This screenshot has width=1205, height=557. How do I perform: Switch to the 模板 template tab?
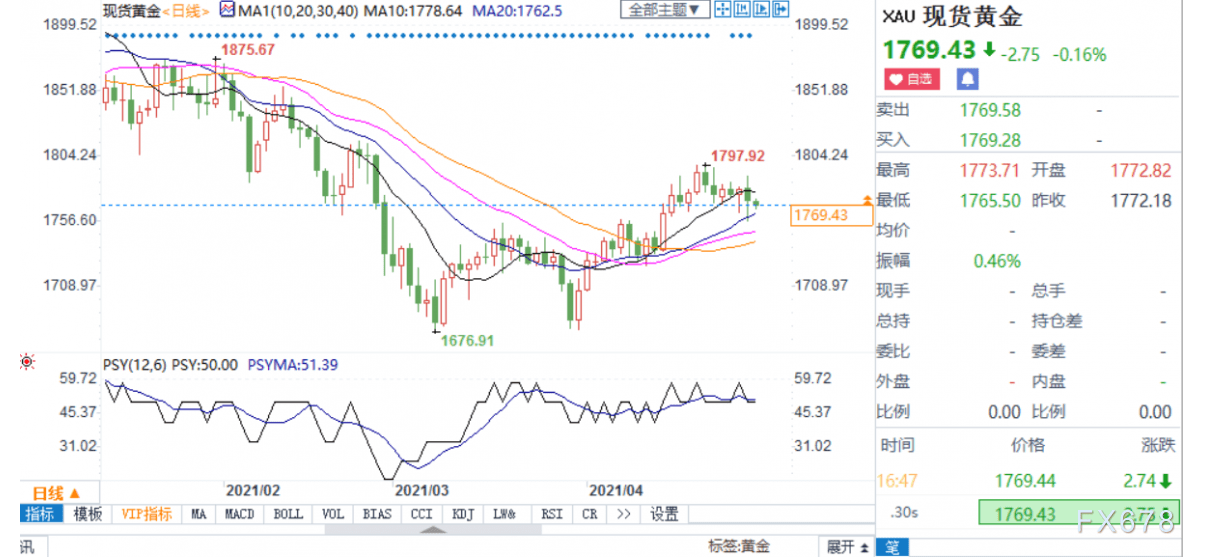(x=88, y=514)
